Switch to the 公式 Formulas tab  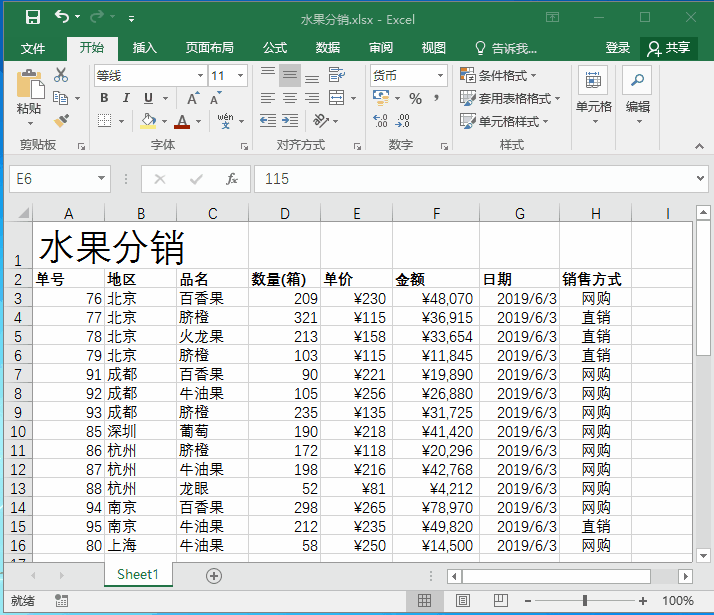click(275, 48)
